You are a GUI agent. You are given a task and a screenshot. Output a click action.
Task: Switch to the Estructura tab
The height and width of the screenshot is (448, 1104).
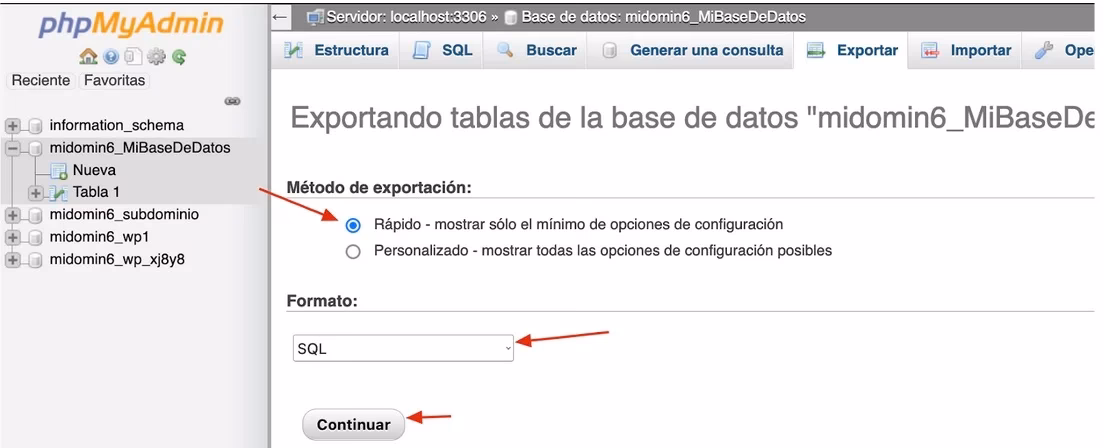click(x=336, y=51)
